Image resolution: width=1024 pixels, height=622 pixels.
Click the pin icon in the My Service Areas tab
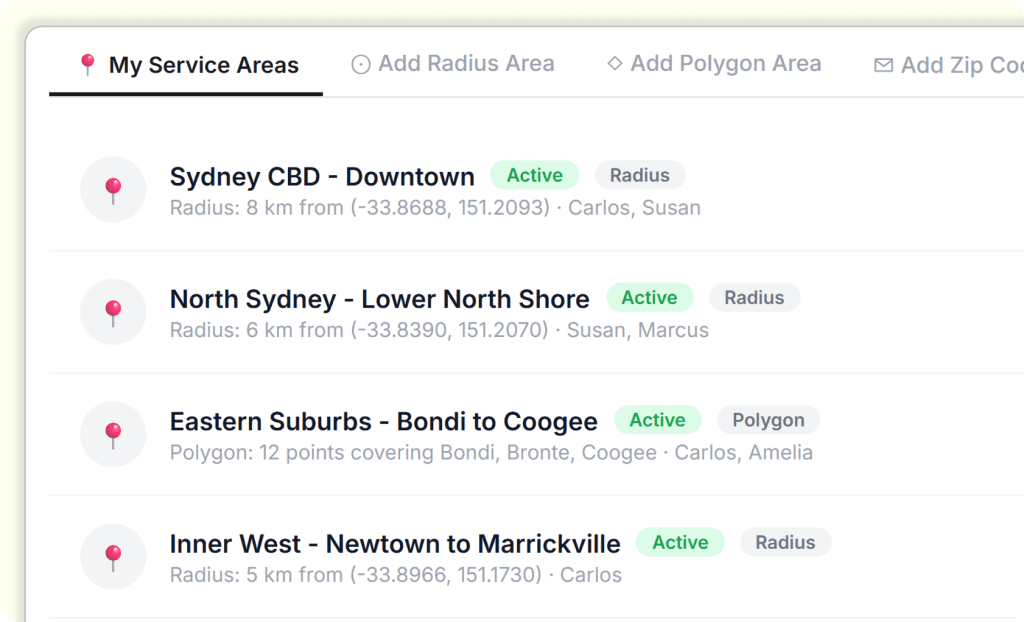pyautogui.click(x=88, y=63)
